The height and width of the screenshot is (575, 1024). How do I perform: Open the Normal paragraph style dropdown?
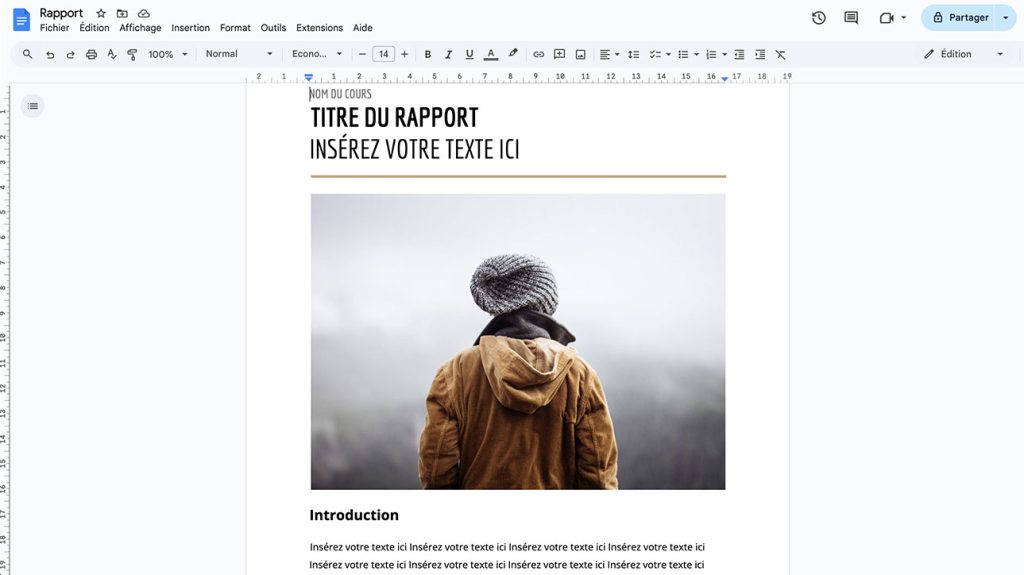click(x=239, y=54)
